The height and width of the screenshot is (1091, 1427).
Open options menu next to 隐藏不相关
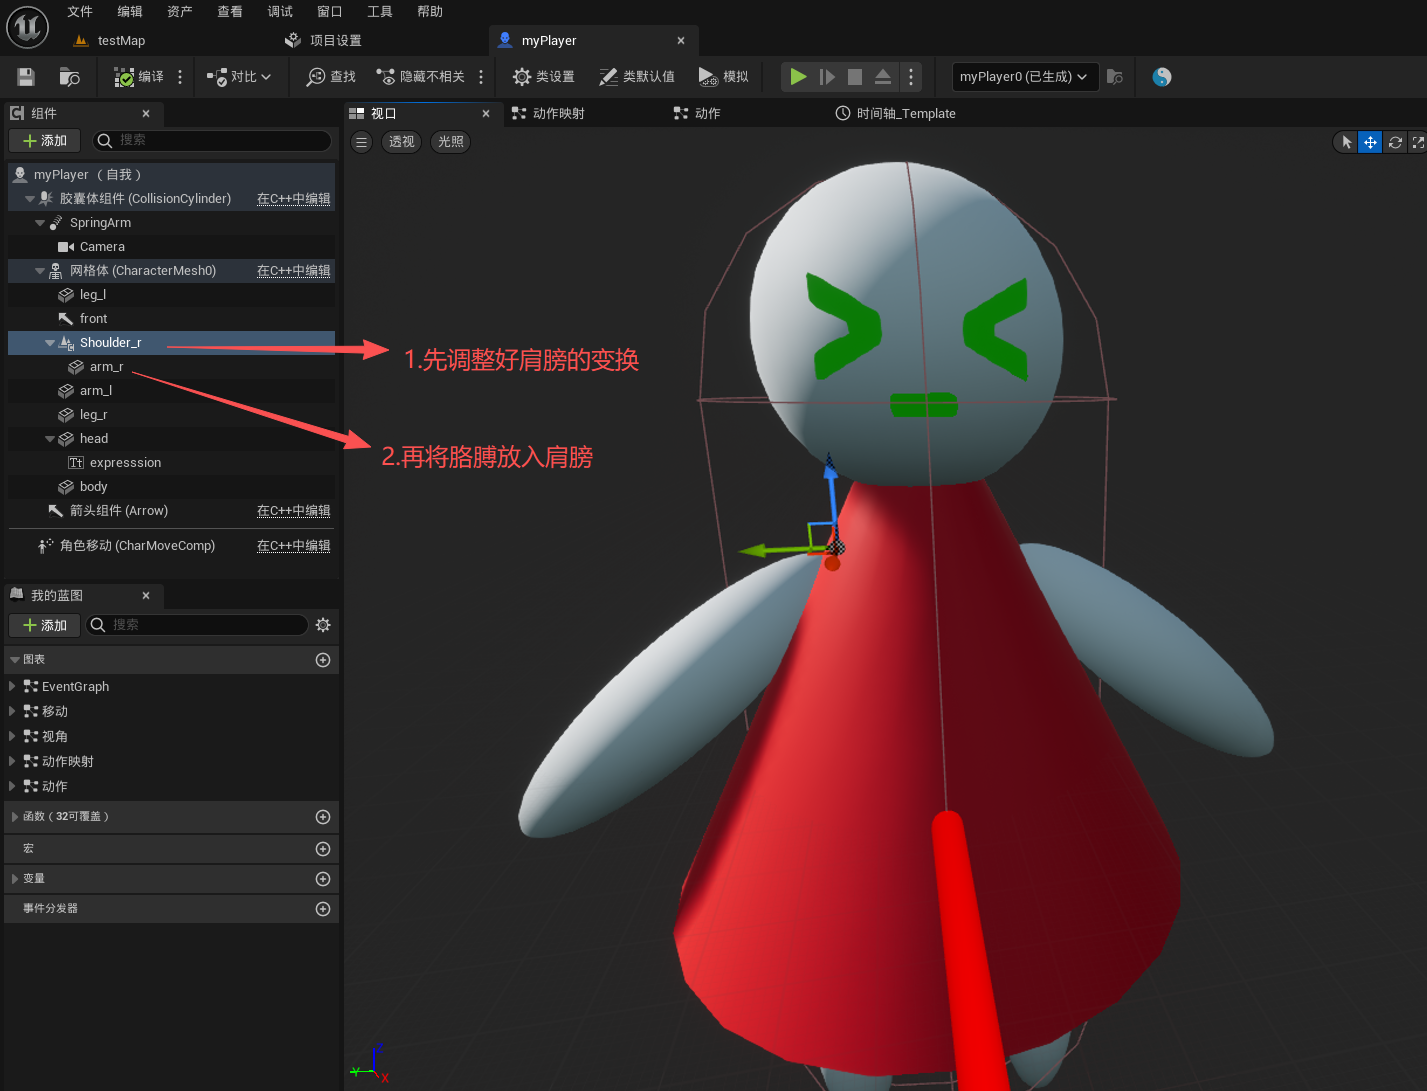click(x=481, y=77)
